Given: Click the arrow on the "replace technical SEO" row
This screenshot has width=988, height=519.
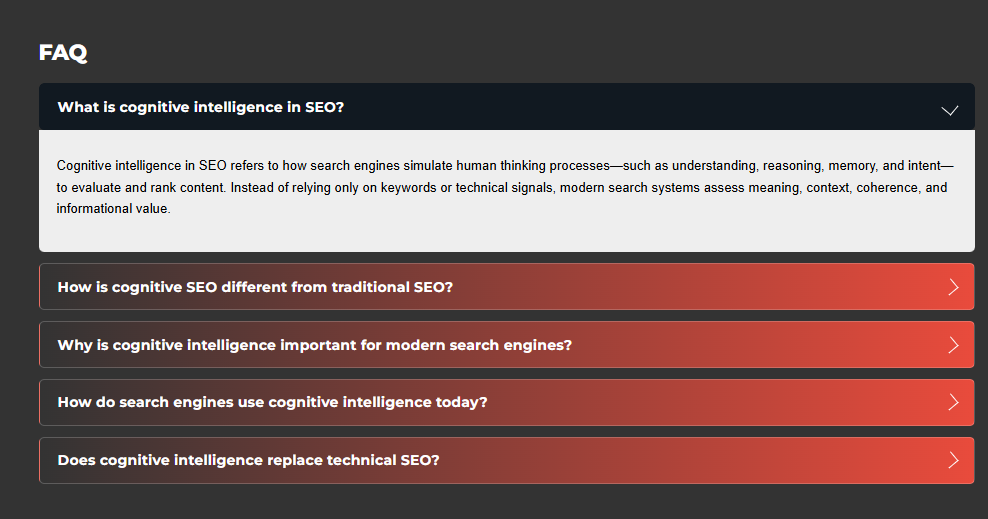Looking at the screenshot, I should (x=953, y=460).
